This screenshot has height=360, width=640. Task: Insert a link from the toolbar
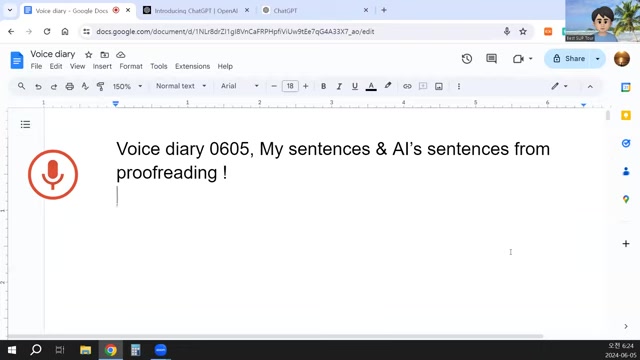click(407, 86)
